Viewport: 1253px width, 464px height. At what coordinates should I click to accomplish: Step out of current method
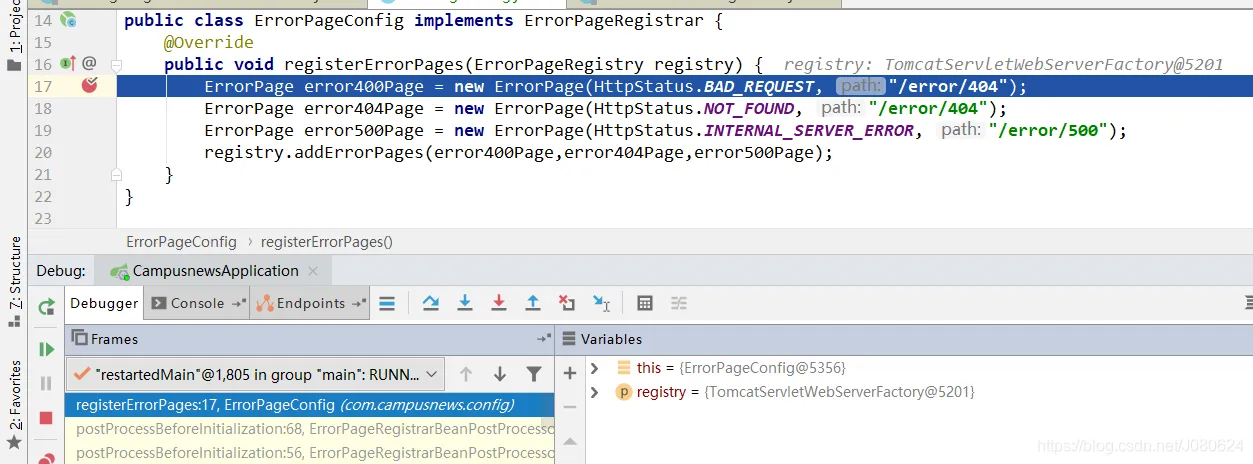(533, 303)
